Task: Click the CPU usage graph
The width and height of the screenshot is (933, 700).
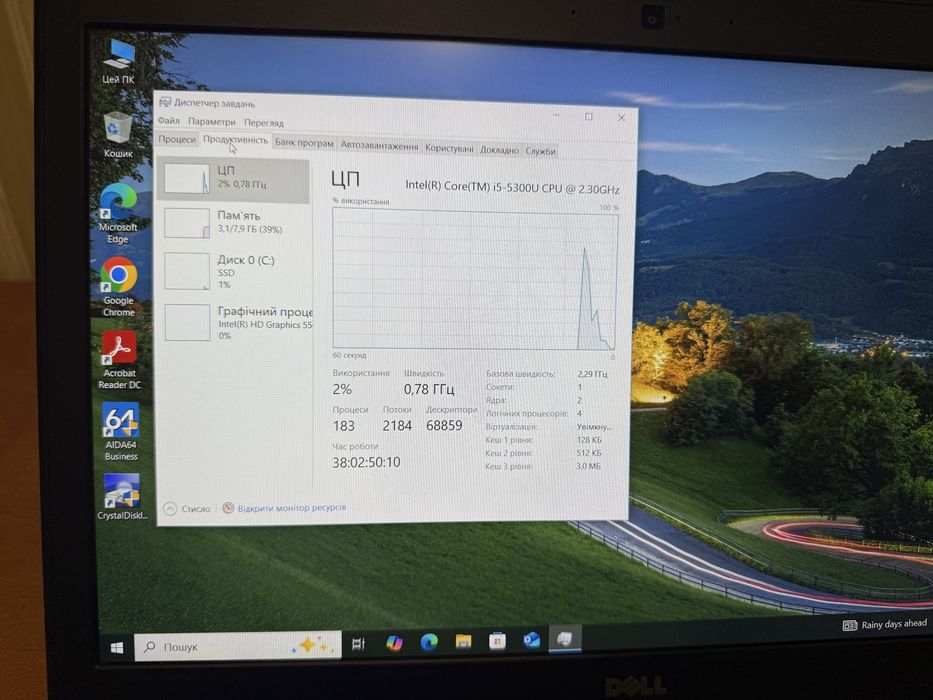Action: [x=475, y=279]
